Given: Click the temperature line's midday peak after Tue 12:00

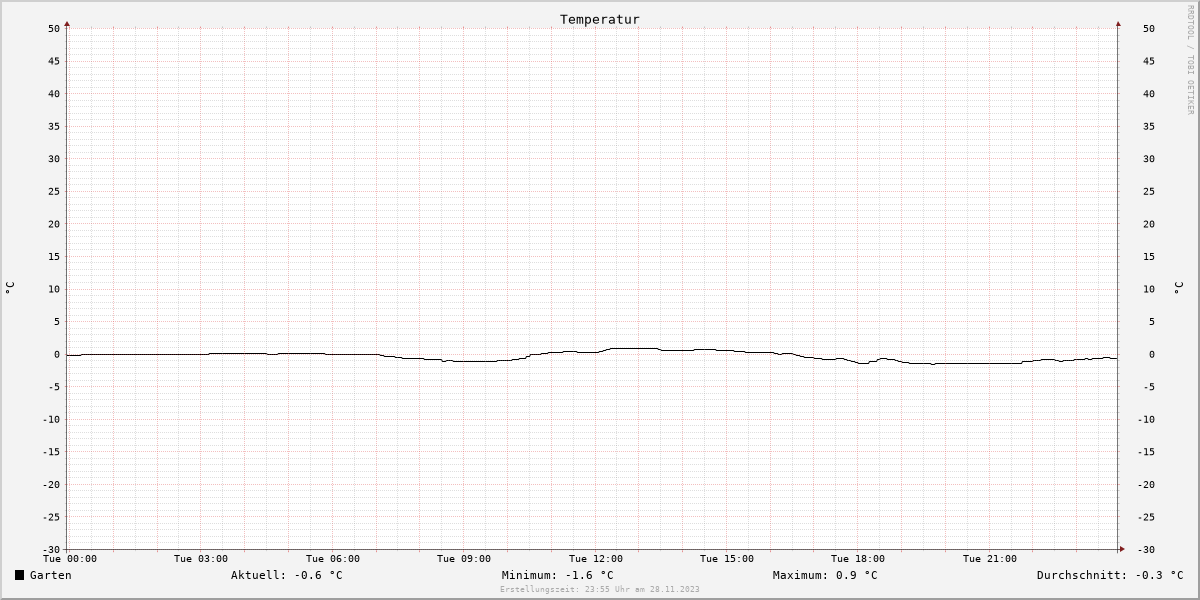Looking at the screenshot, I should click(634, 348).
